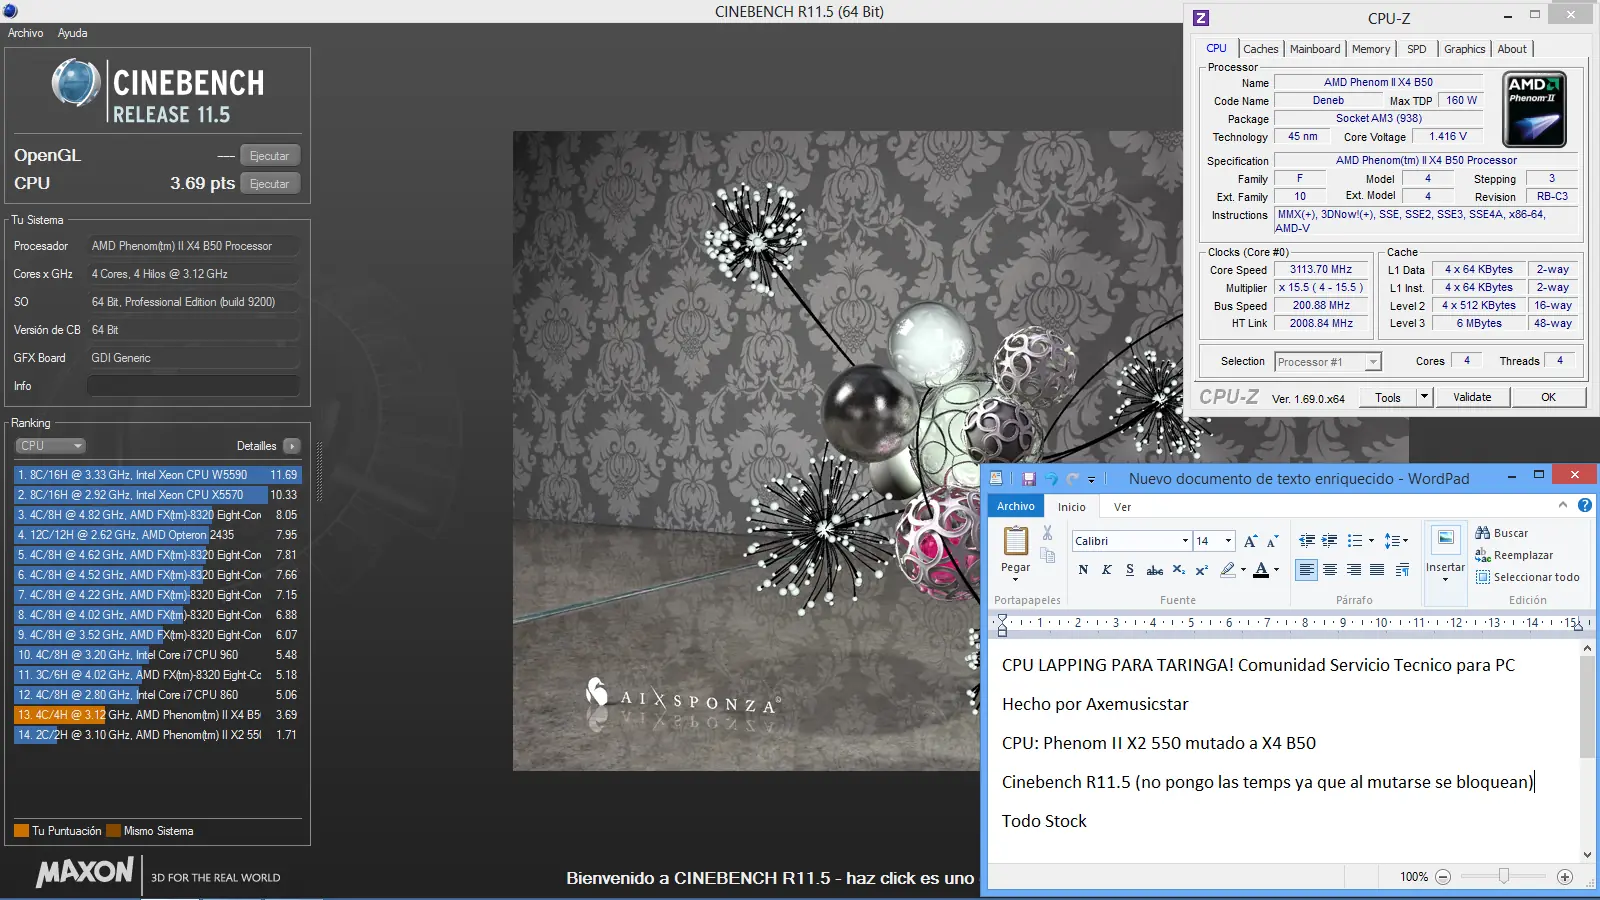Open the Graphics tab in CPU-Z
The image size is (1600, 900).
[x=1464, y=49]
